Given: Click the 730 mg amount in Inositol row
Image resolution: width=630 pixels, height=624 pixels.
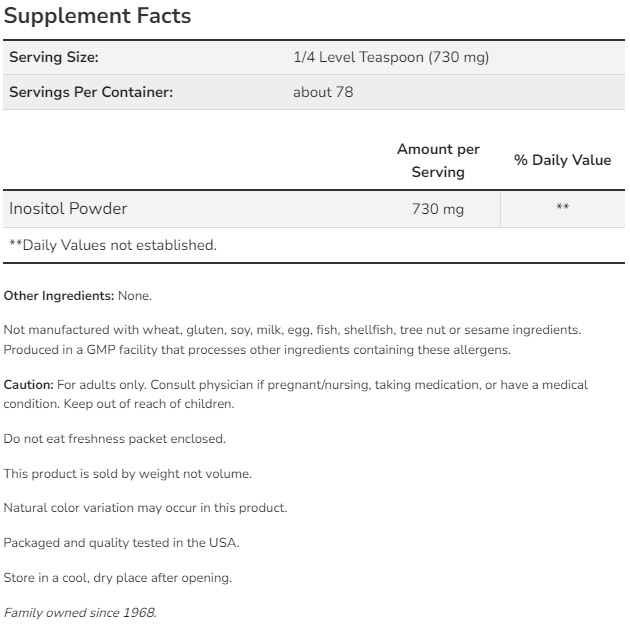Looking at the screenshot, I should coord(438,210).
